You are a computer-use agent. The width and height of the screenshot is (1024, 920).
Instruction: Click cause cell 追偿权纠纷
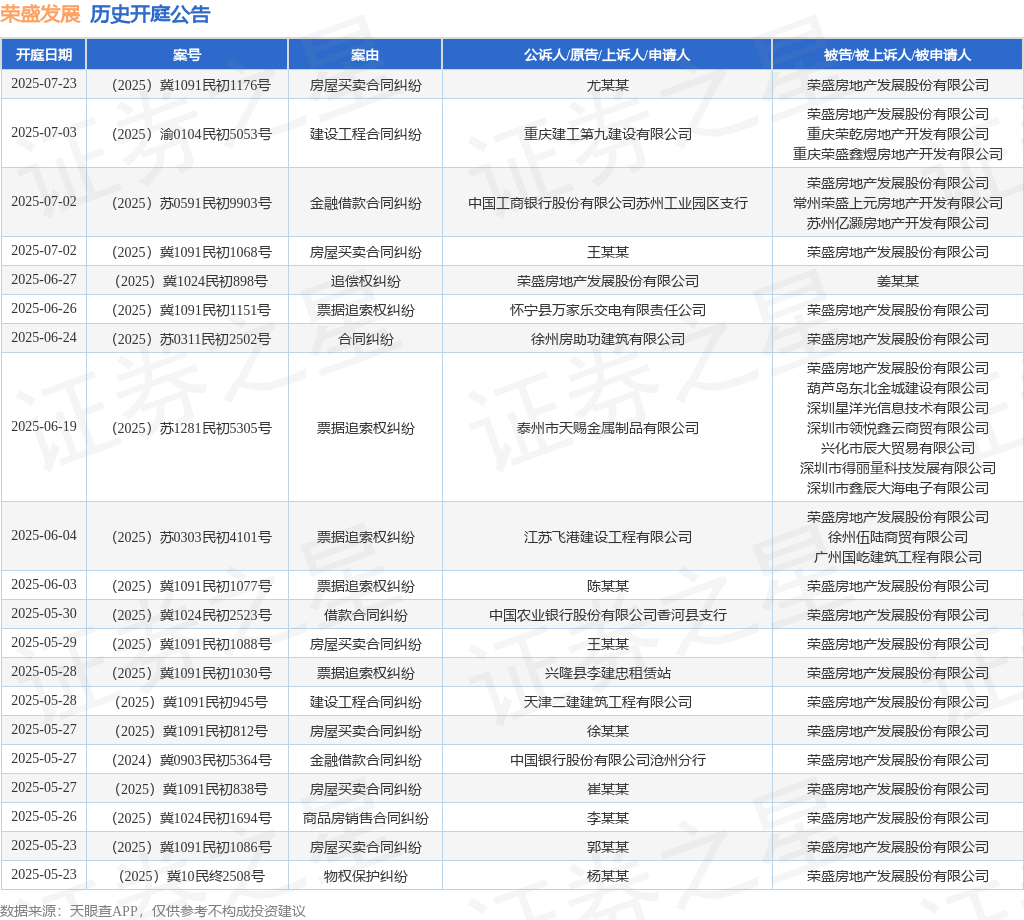click(x=365, y=281)
